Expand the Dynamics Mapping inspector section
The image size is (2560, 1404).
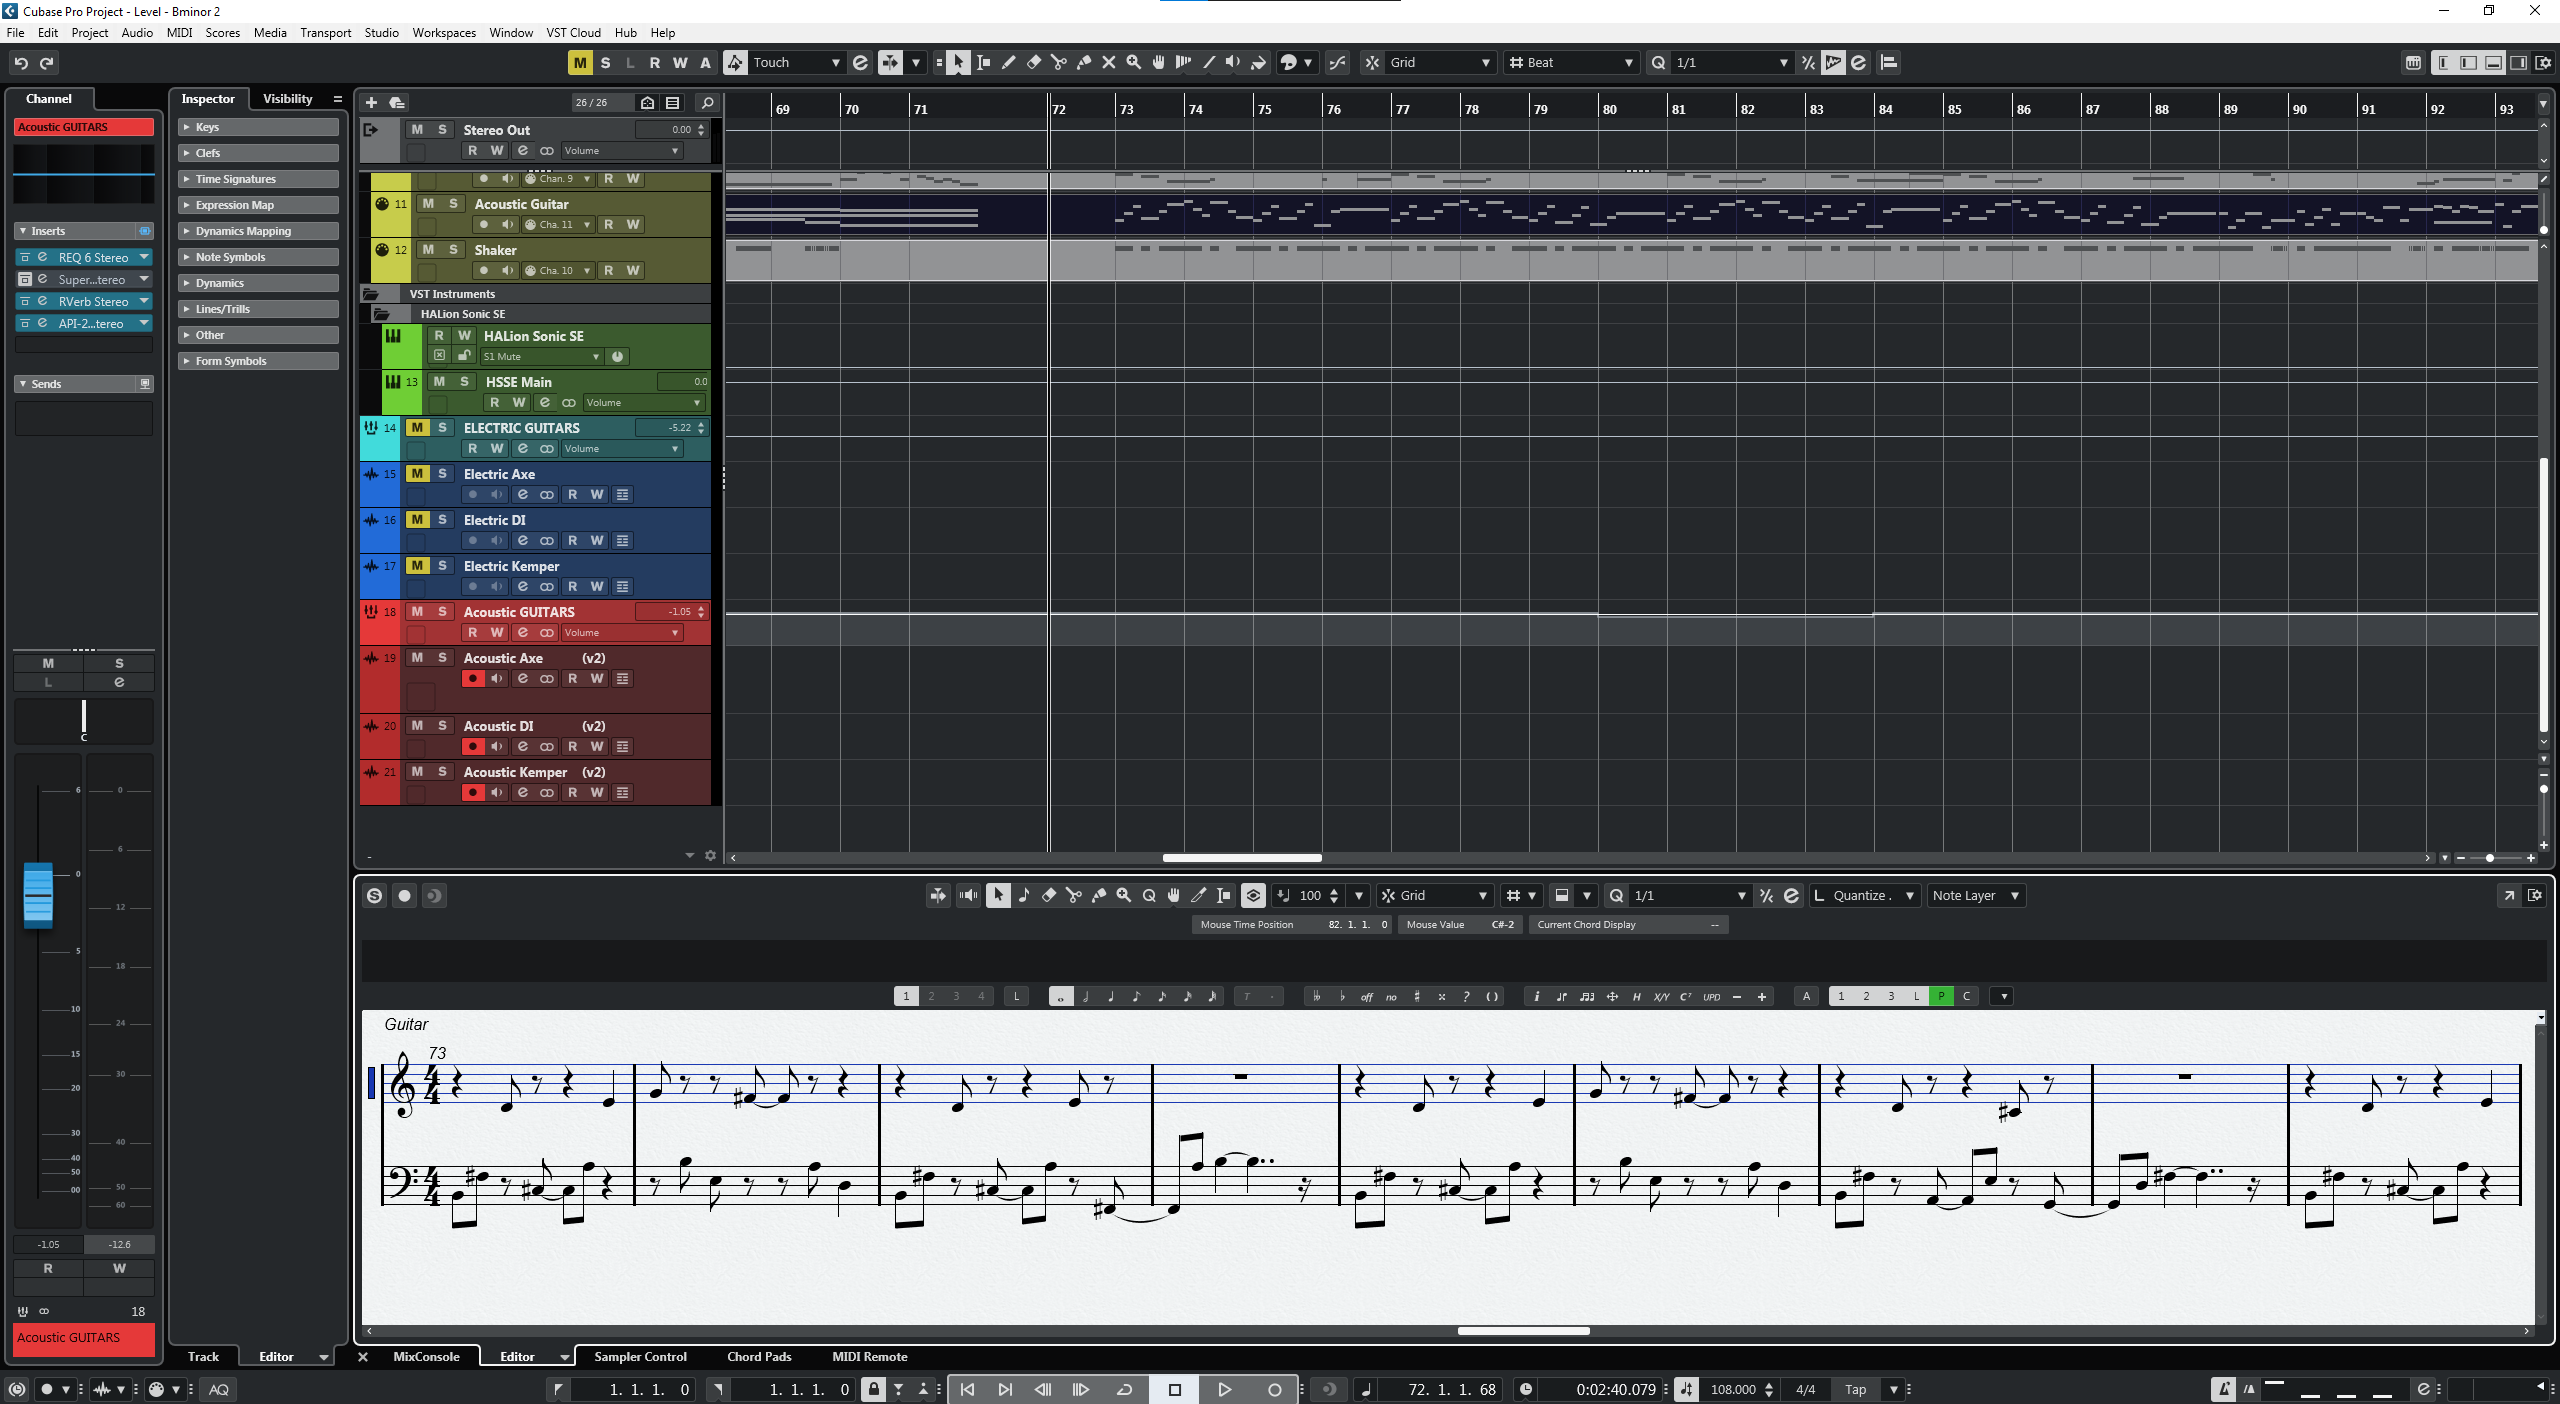point(243,231)
